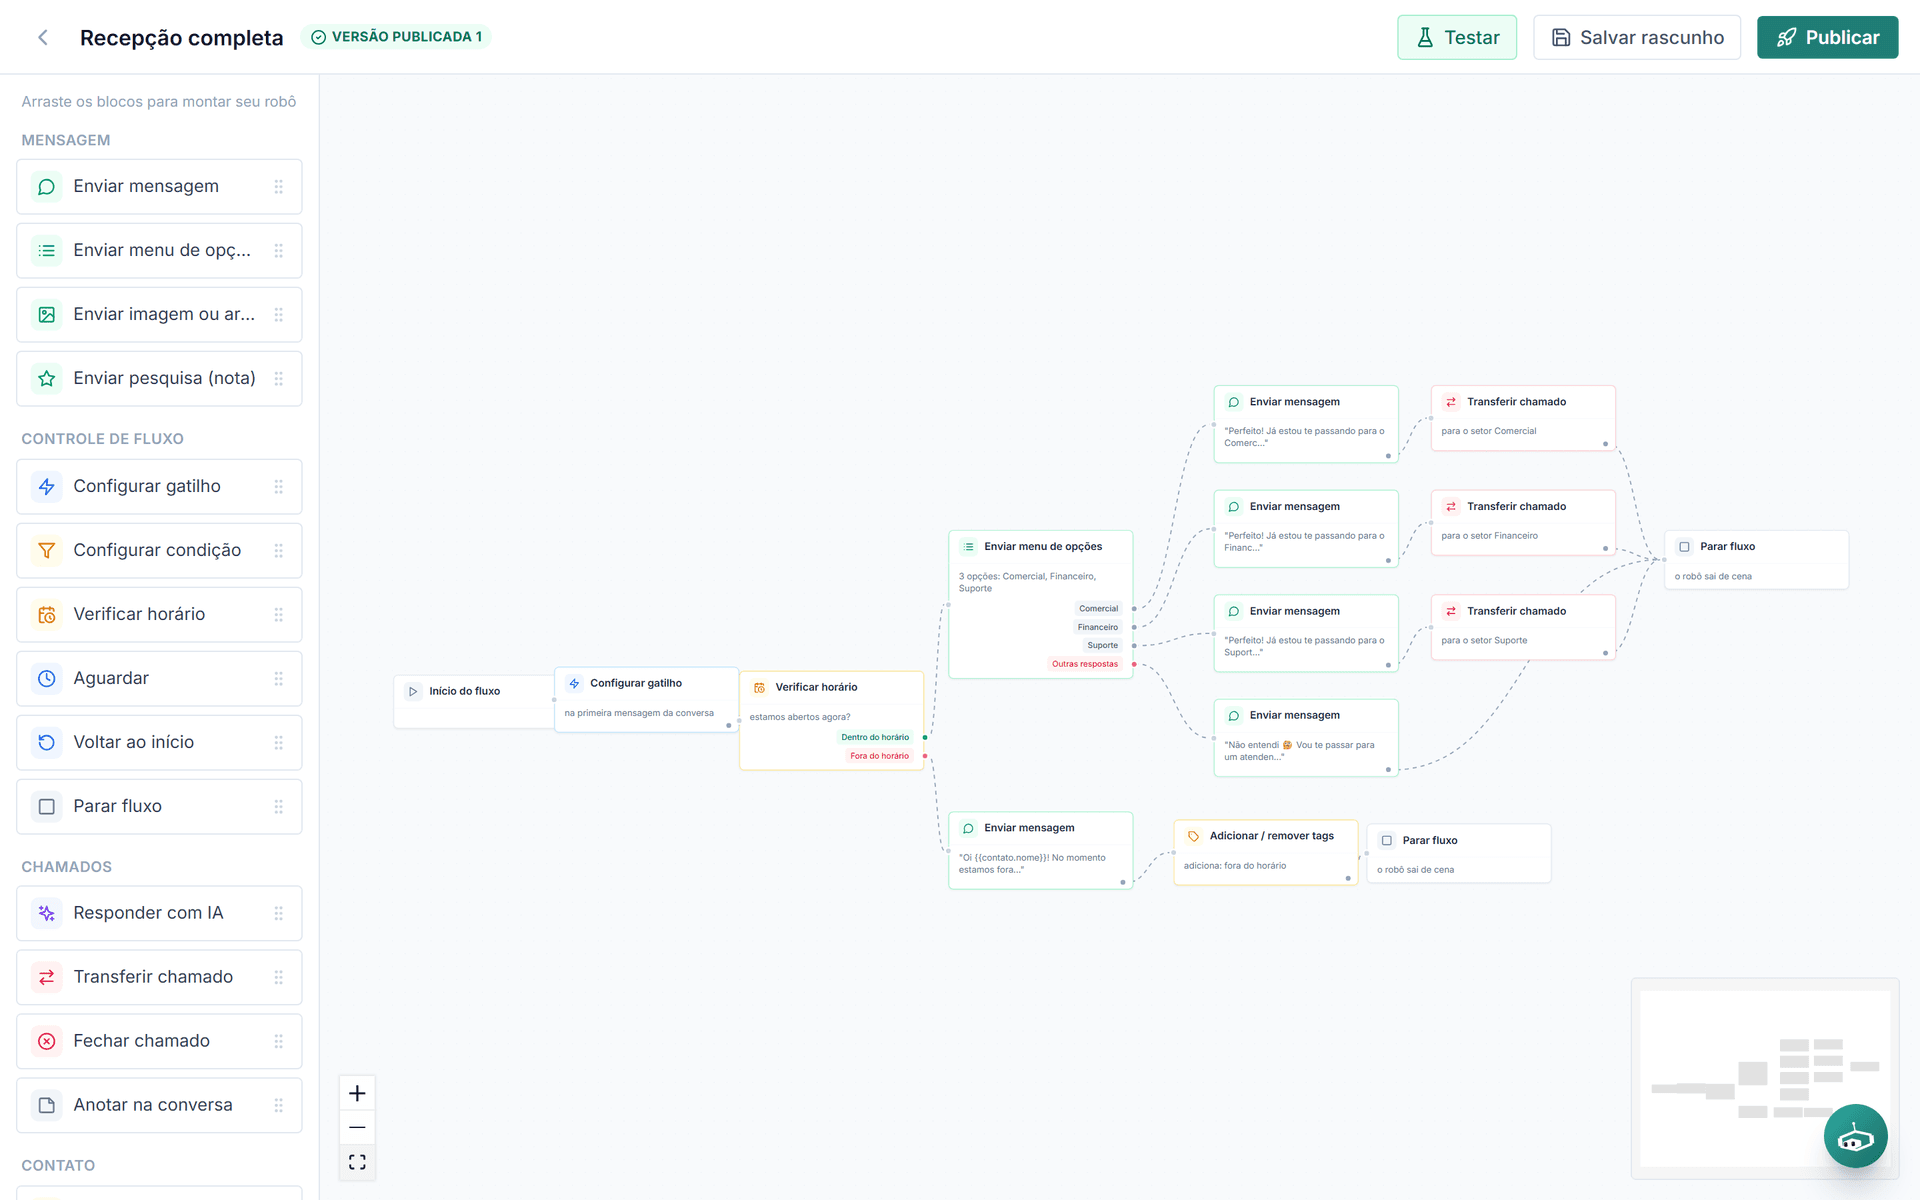Select the Parar fluxo node after tags
The width and height of the screenshot is (1920, 1200).
coord(1459,854)
